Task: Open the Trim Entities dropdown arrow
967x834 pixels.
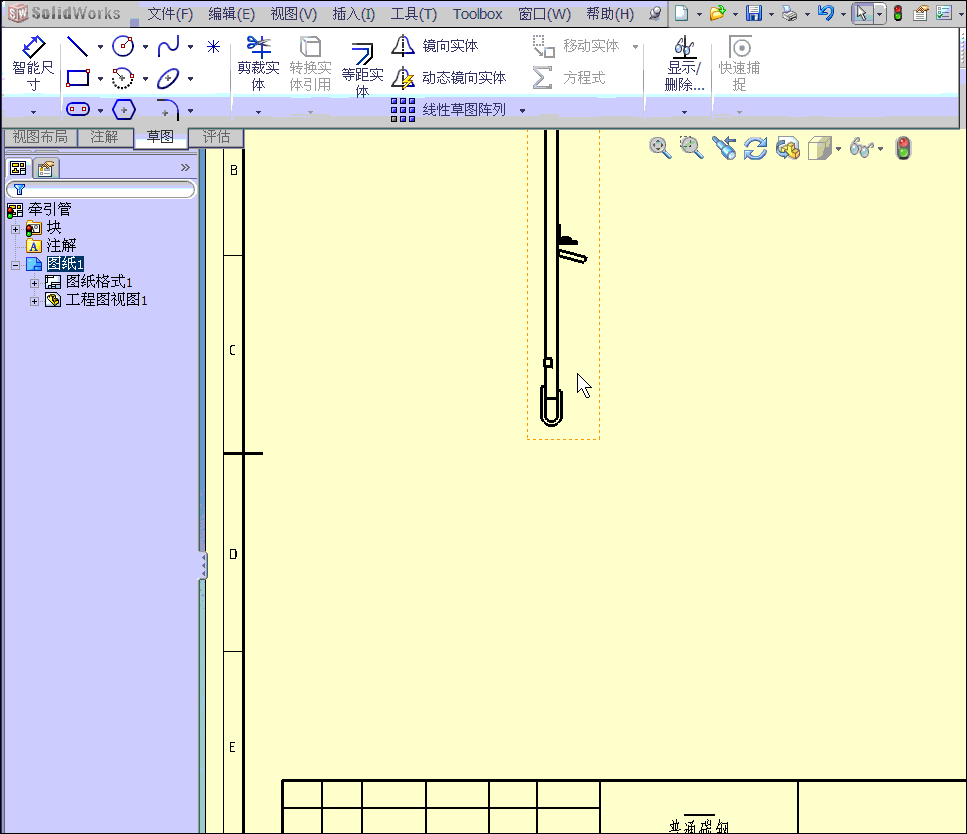Action: (x=258, y=112)
